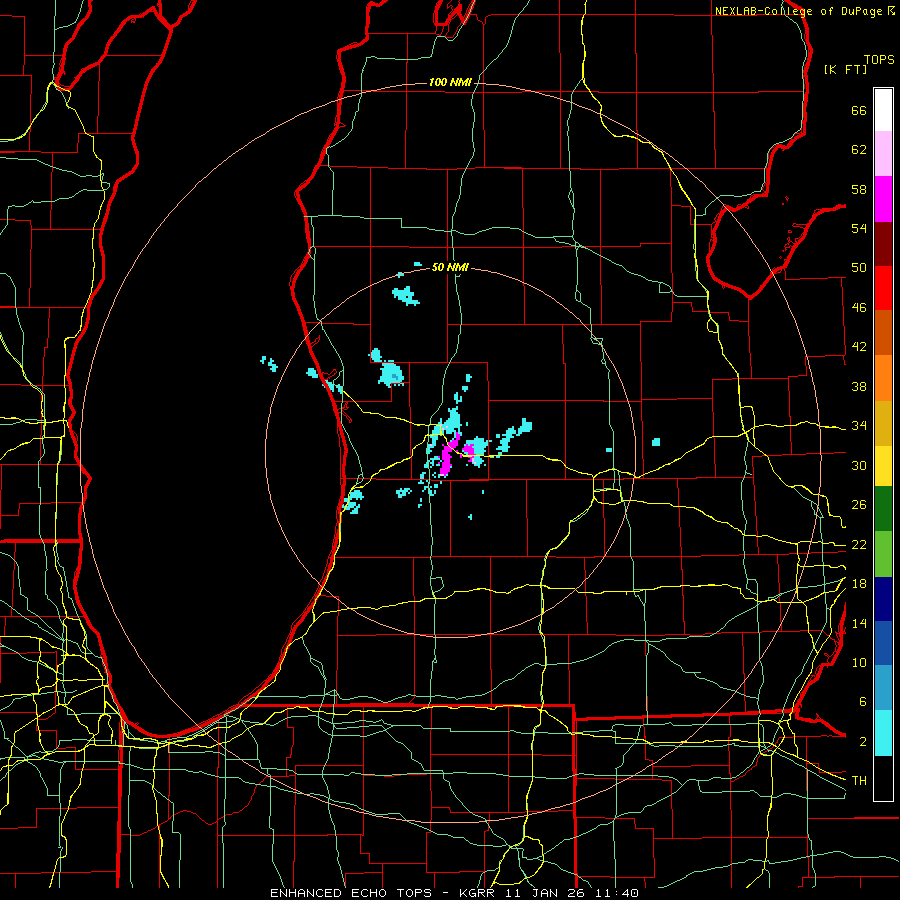
Task: Click the 26 legend value
Action: [x=859, y=505]
